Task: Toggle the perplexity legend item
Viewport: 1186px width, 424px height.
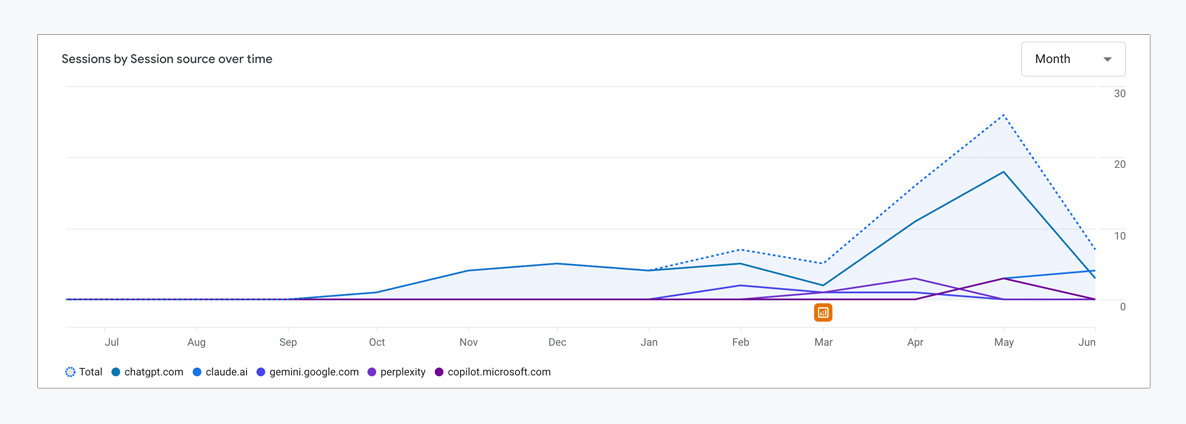Action: 396,372
